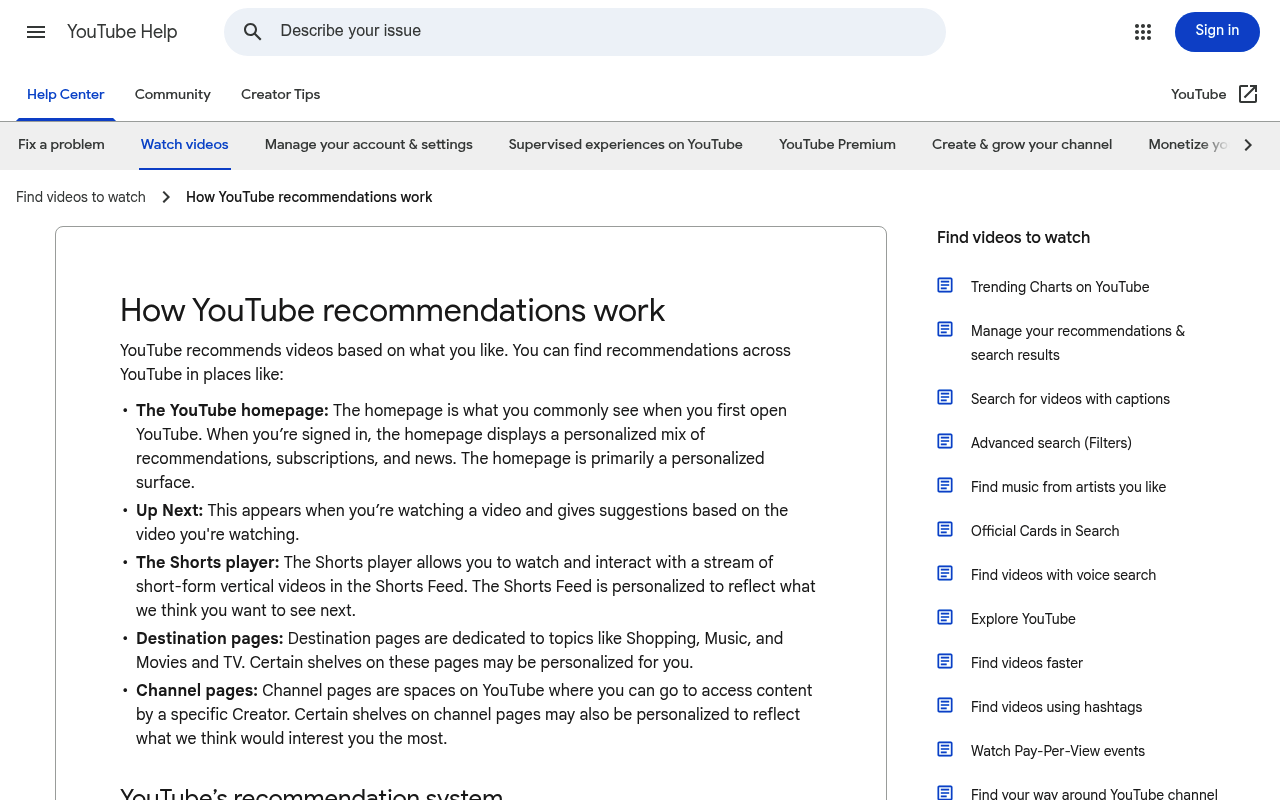Click the Sign in button

coord(1217,32)
